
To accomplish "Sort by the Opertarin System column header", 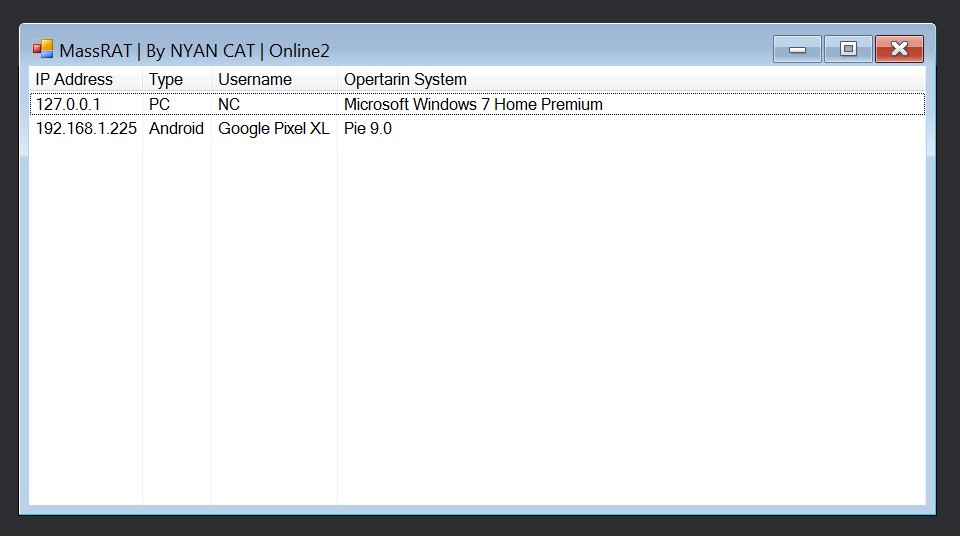I will [631, 80].
